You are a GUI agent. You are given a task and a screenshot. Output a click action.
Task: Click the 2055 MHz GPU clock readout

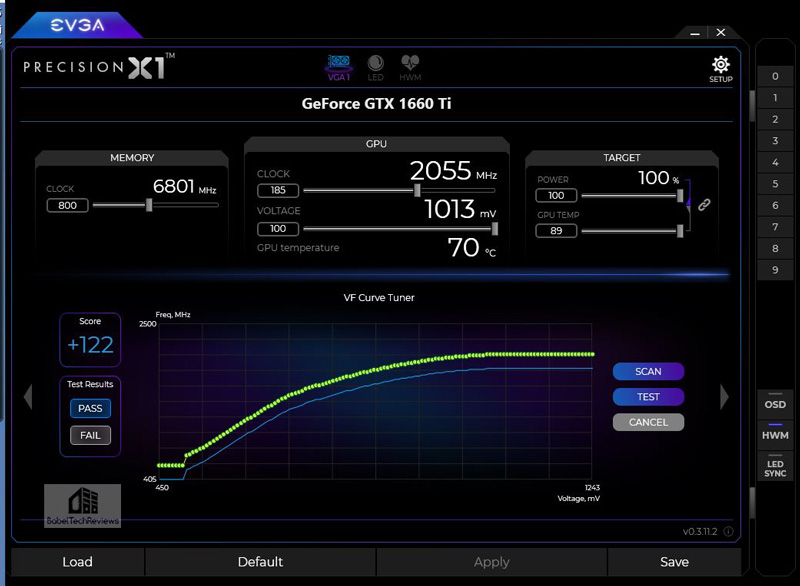[x=453, y=171]
